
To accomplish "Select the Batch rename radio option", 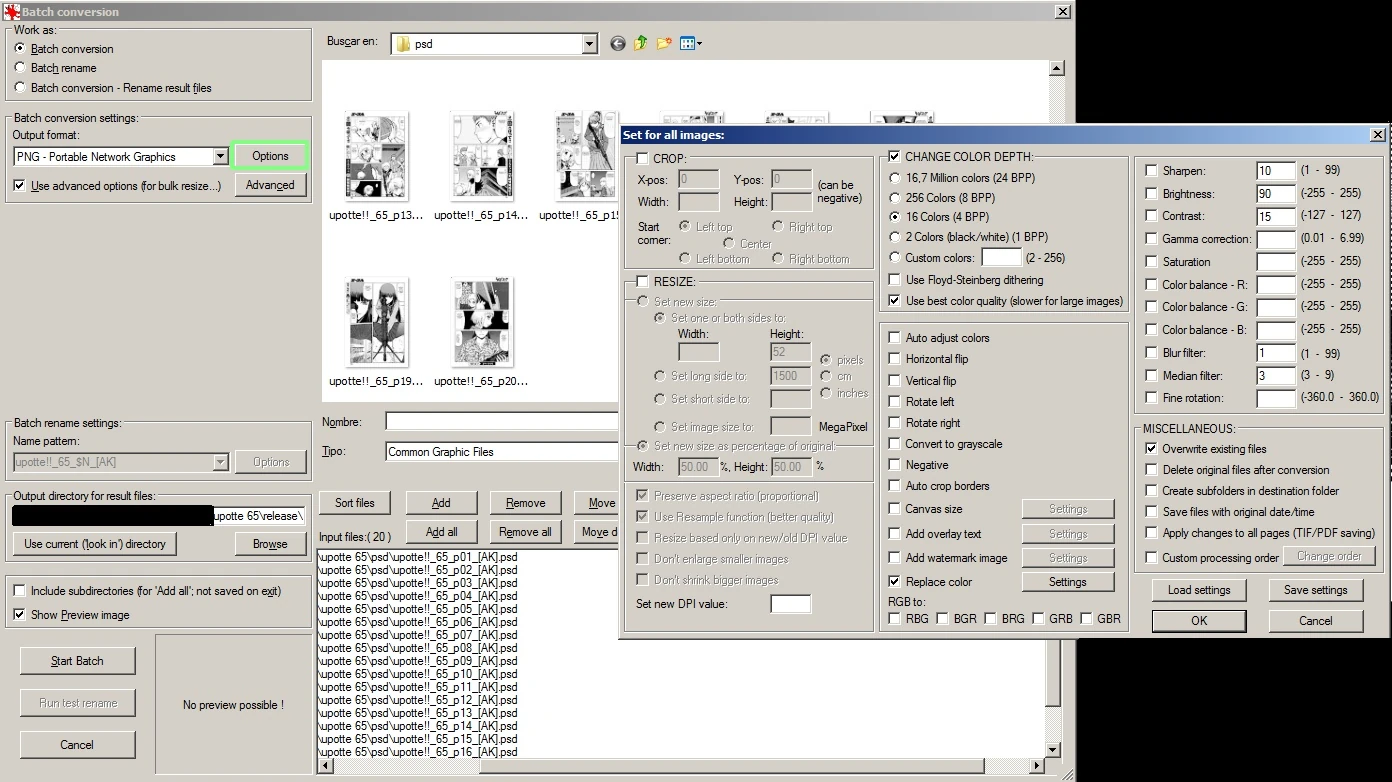I will click(x=20, y=68).
